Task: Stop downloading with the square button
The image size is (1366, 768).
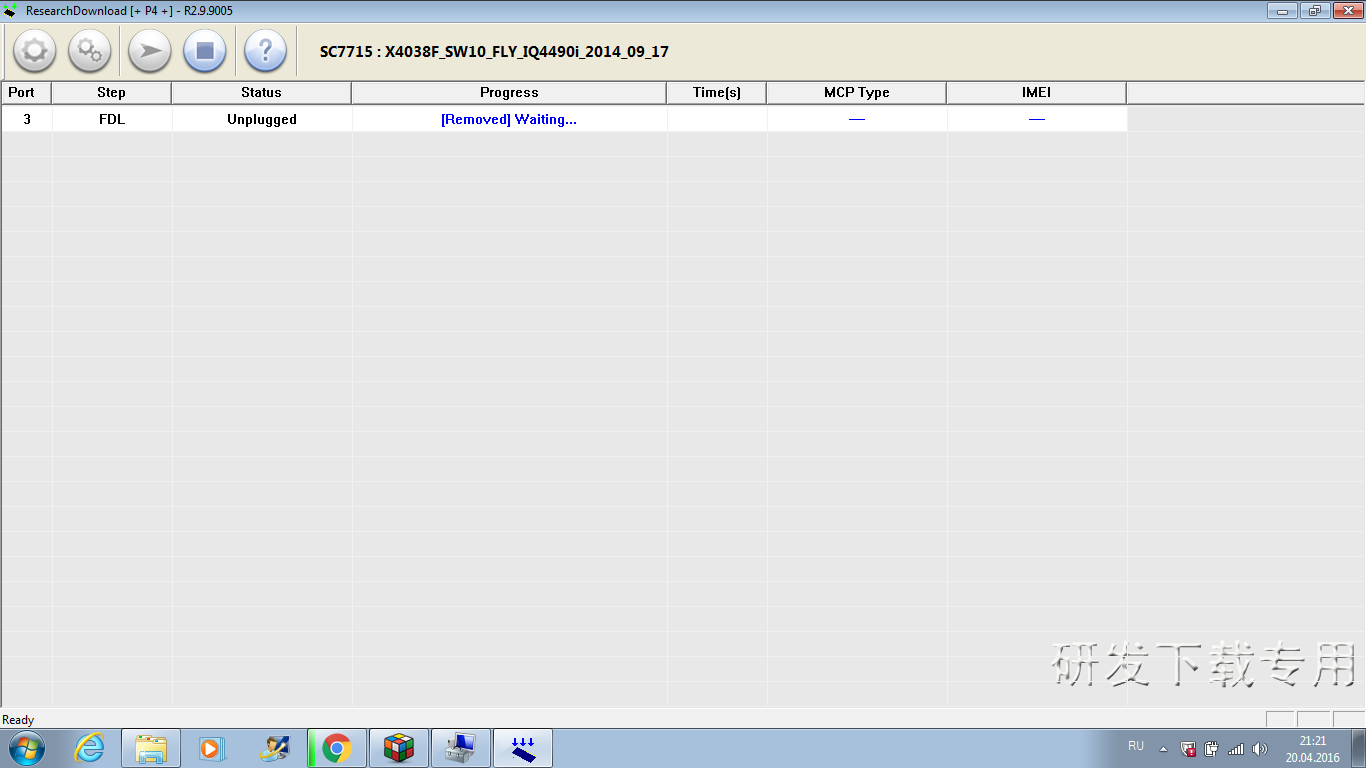Action: tap(205, 50)
